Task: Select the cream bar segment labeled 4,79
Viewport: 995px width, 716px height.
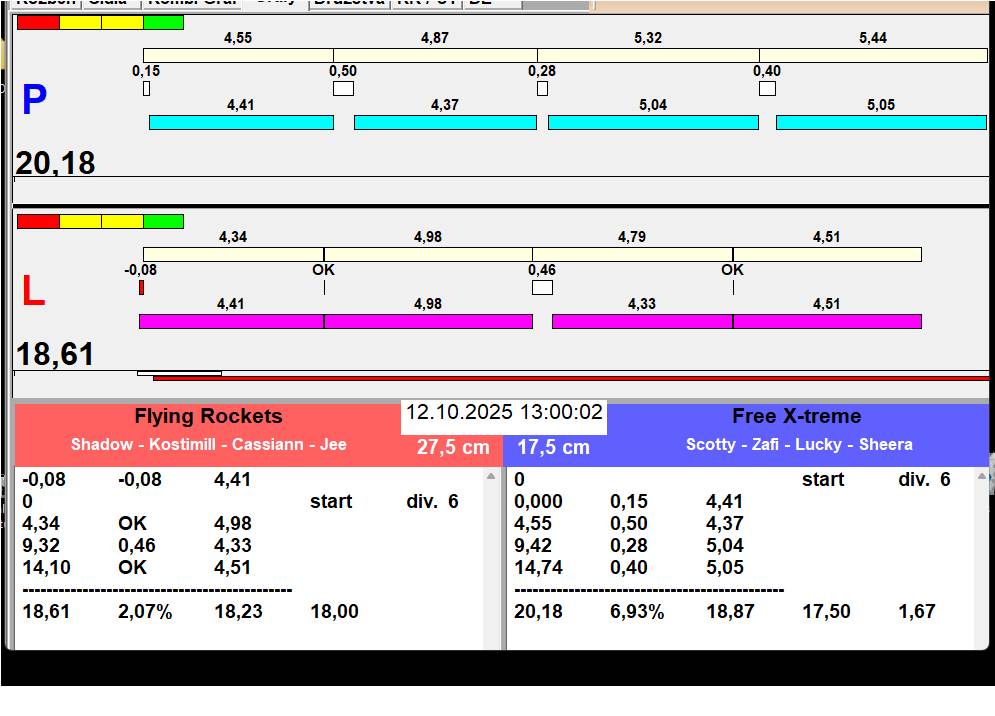Action: (x=633, y=255)
